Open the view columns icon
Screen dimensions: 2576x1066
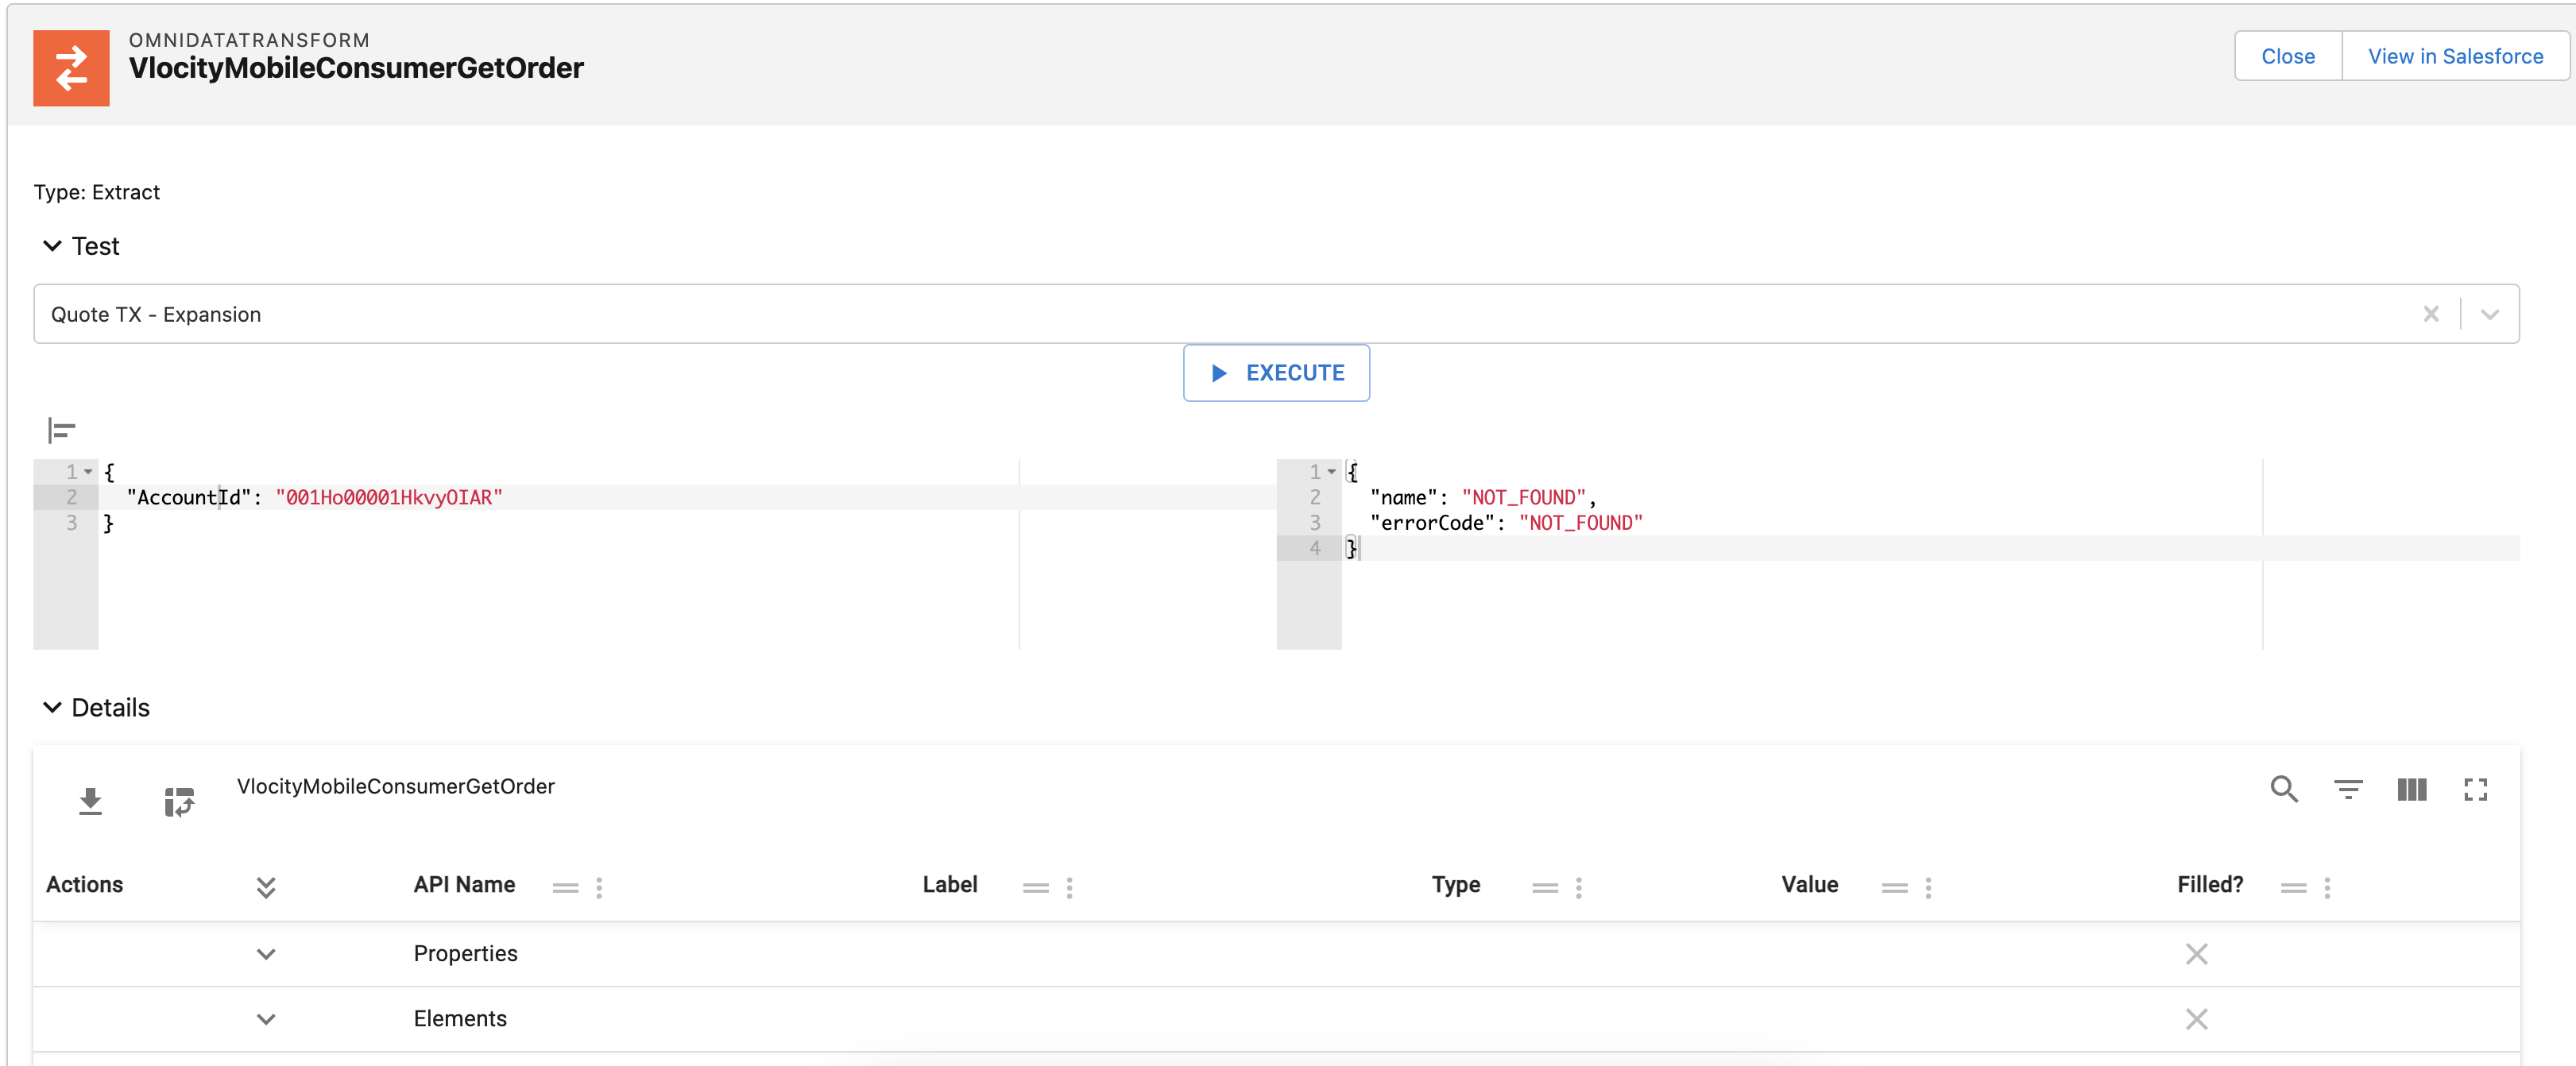(2412, 789)
